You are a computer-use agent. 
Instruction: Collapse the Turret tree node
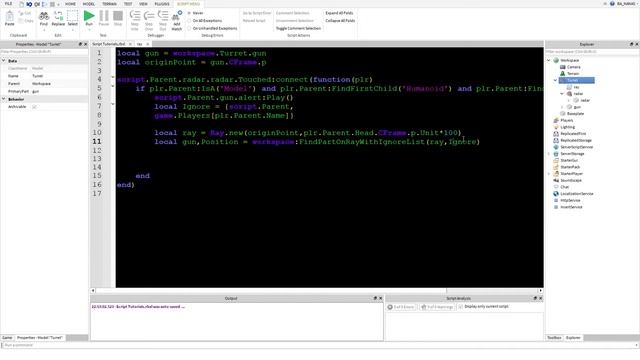556,80
